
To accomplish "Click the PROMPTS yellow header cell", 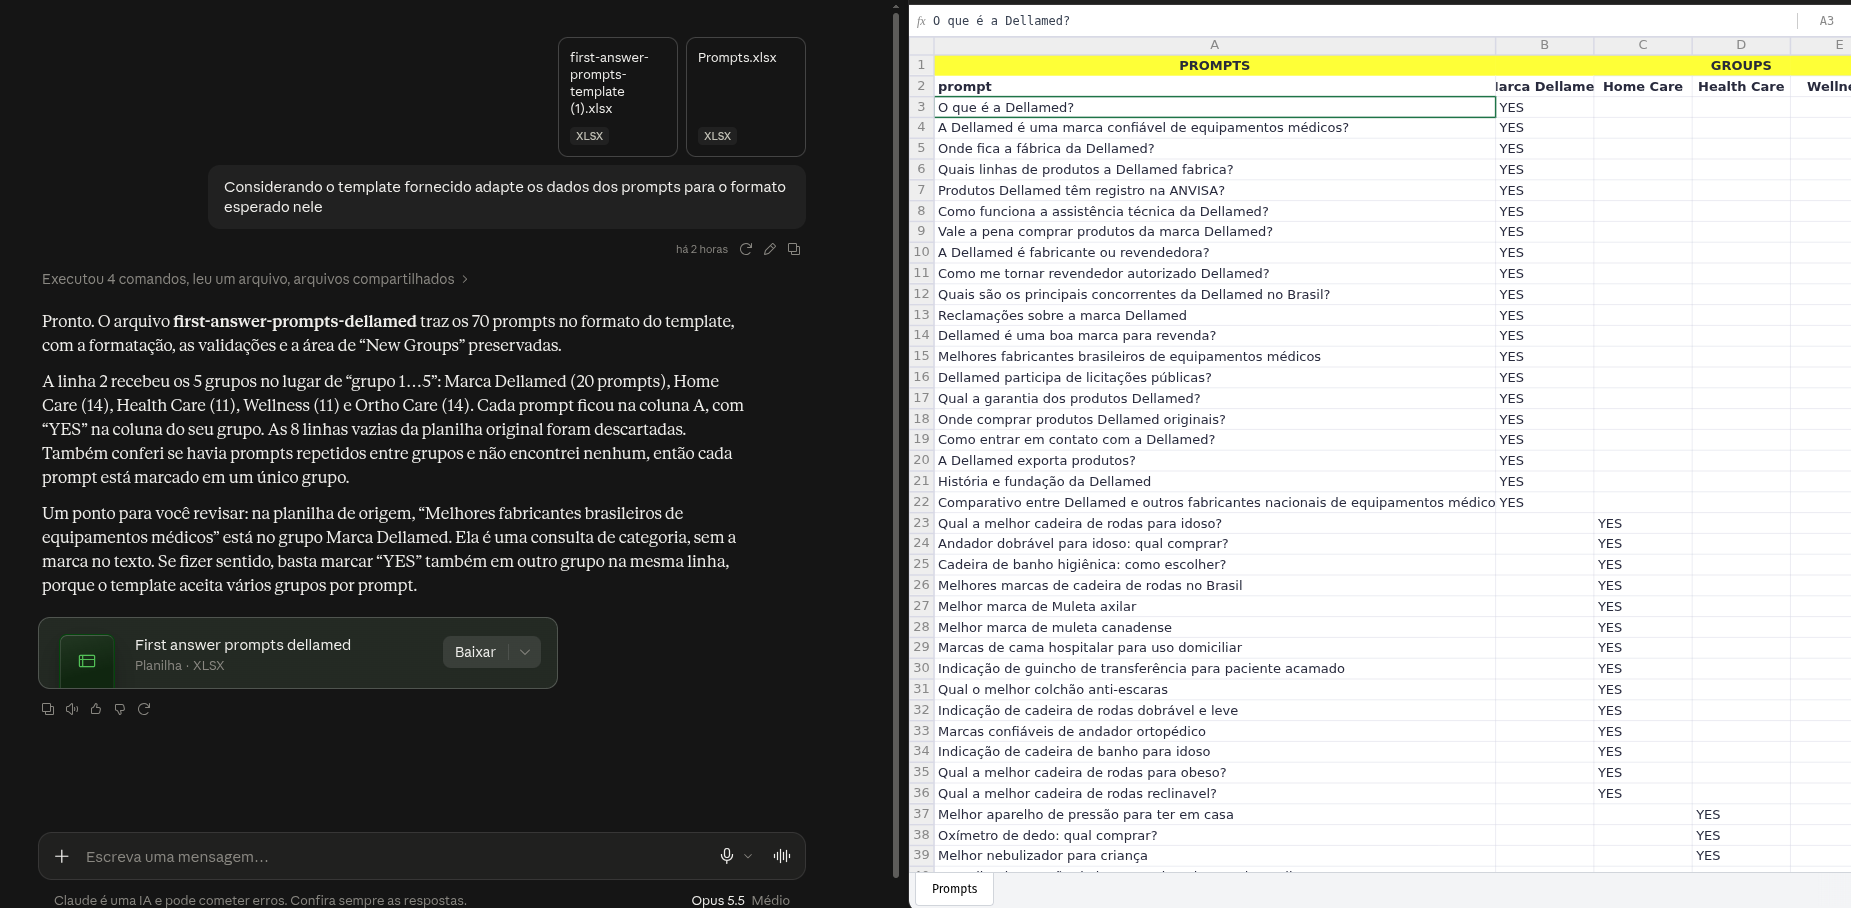I will click(x=1214, y=66).
